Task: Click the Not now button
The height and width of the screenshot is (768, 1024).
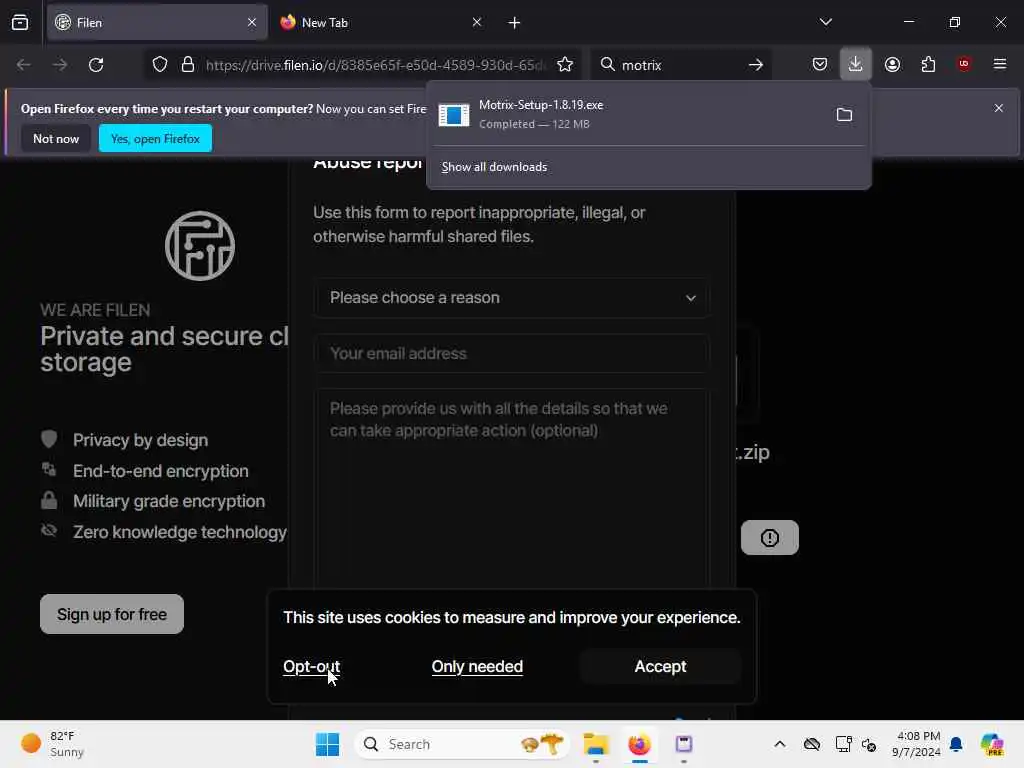Action: (56, 138)
